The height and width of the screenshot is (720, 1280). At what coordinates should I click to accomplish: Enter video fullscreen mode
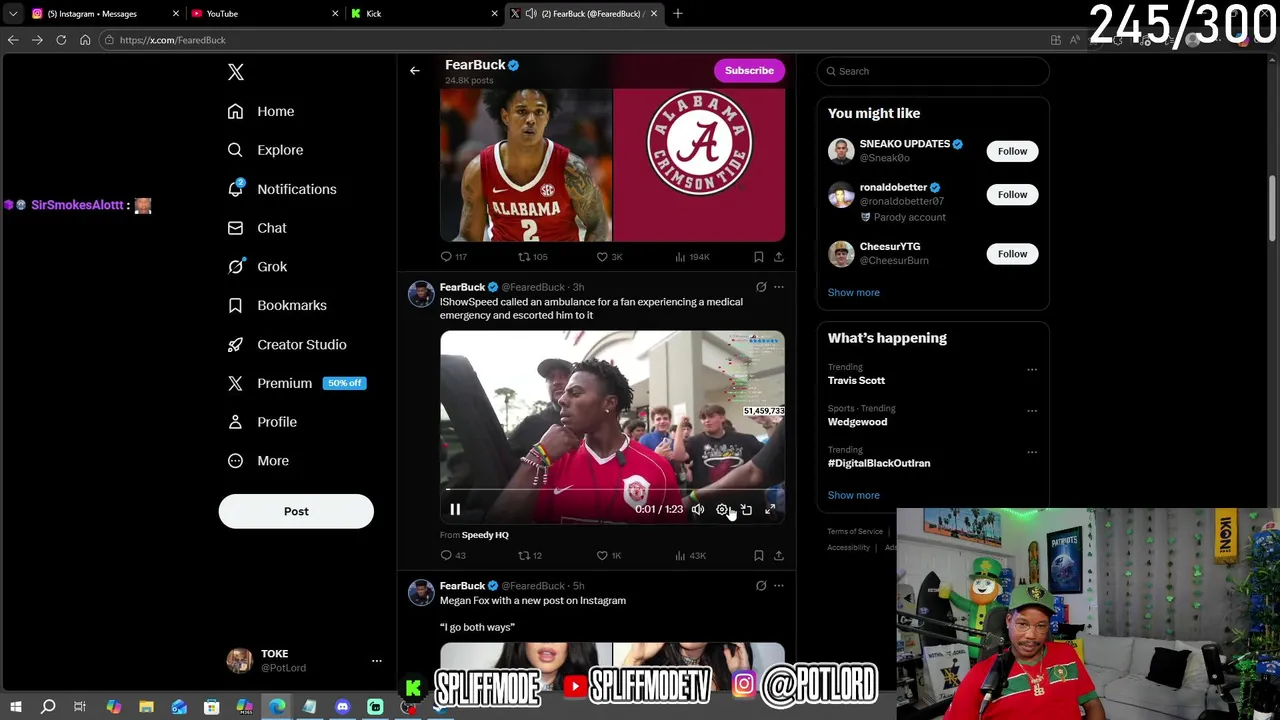tap(770, 510)
